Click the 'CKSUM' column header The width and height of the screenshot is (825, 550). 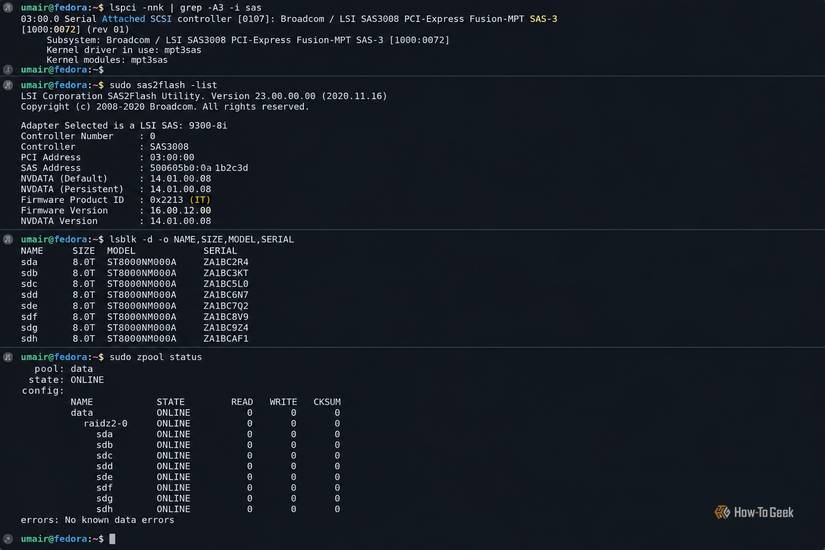(x=327, y=402)
